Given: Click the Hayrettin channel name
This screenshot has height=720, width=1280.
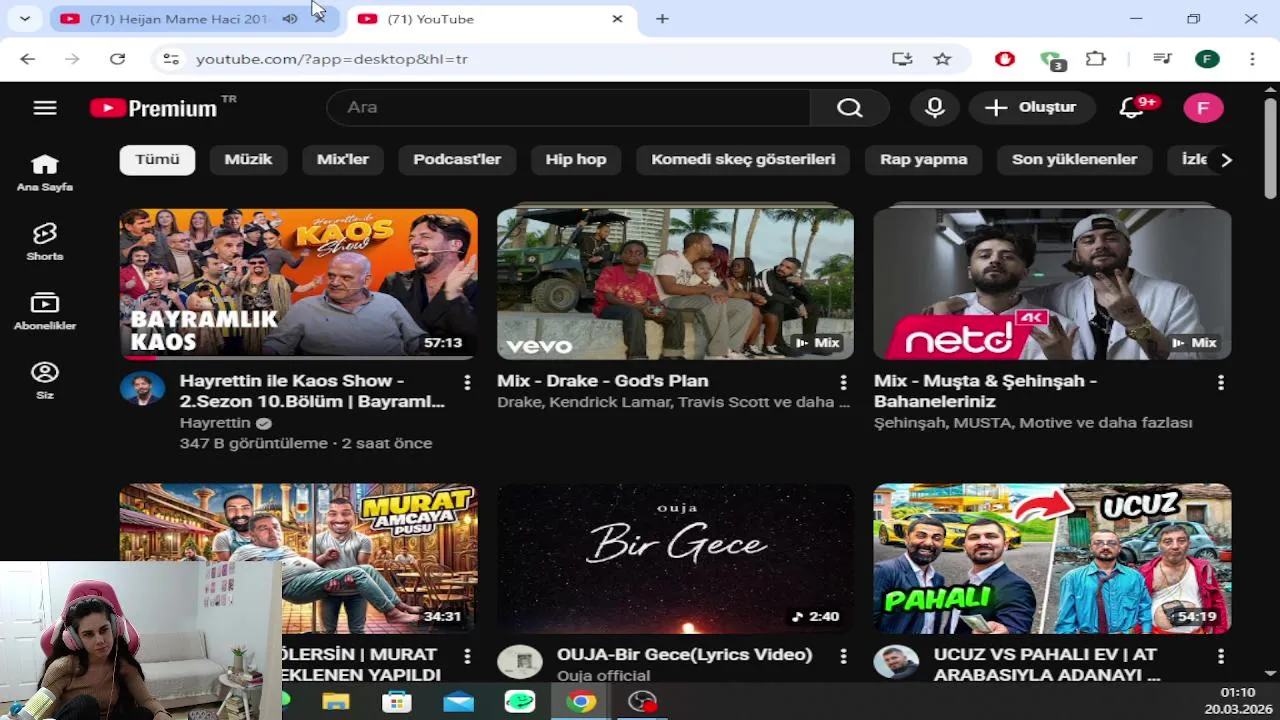Looking at the screenshot, I should click(214, 423).
